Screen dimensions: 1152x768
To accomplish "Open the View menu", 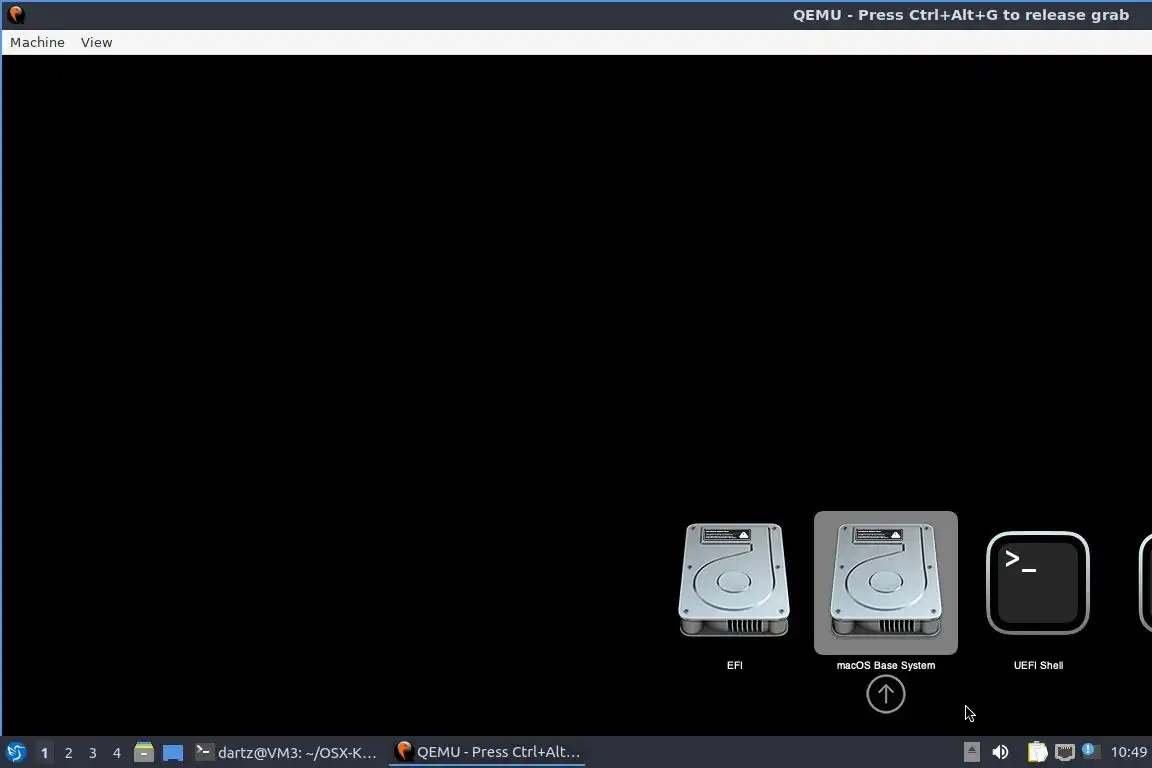I will pyautogui.click(x=96, y=43).
